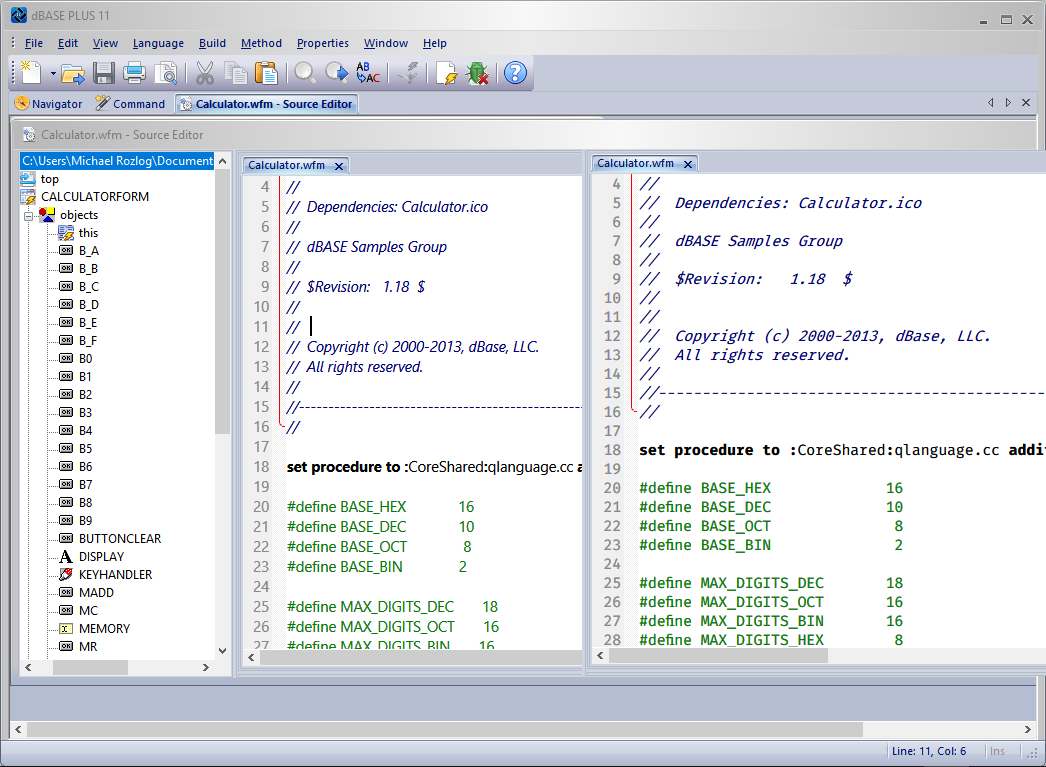Screen dimensions: 1046x767
Task: Select the BUTTONCLEAR object in tree
Action: pyautogui.click(x=120, y=539)
